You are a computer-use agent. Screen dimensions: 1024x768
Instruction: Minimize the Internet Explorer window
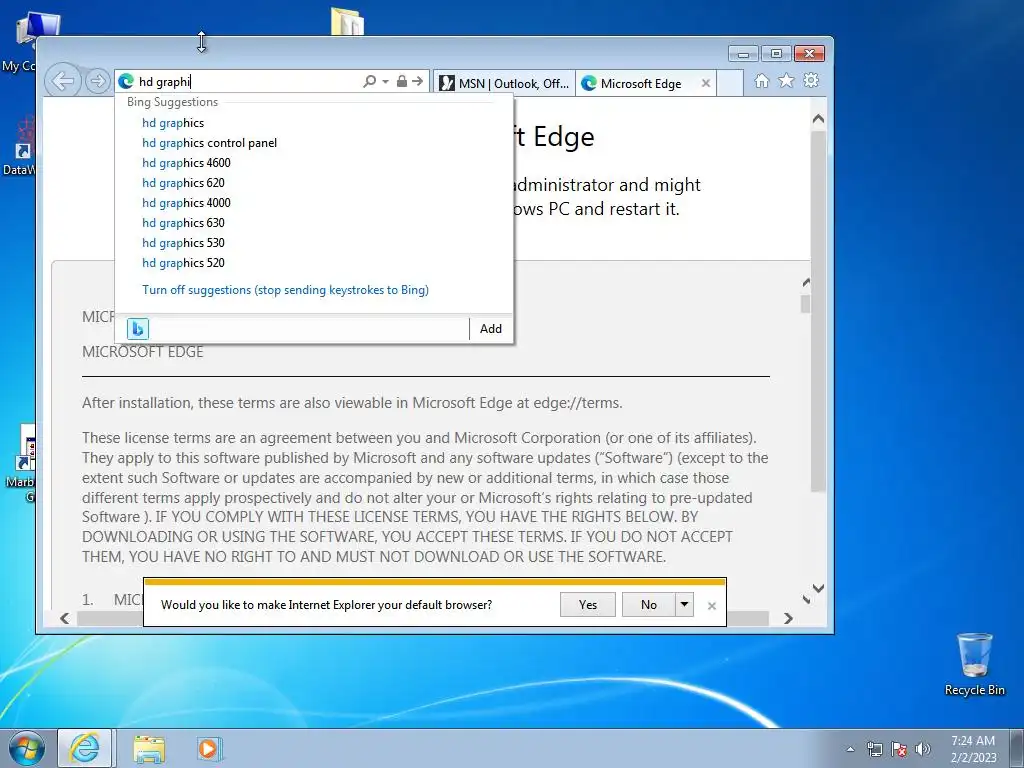[x=743, y=54]
